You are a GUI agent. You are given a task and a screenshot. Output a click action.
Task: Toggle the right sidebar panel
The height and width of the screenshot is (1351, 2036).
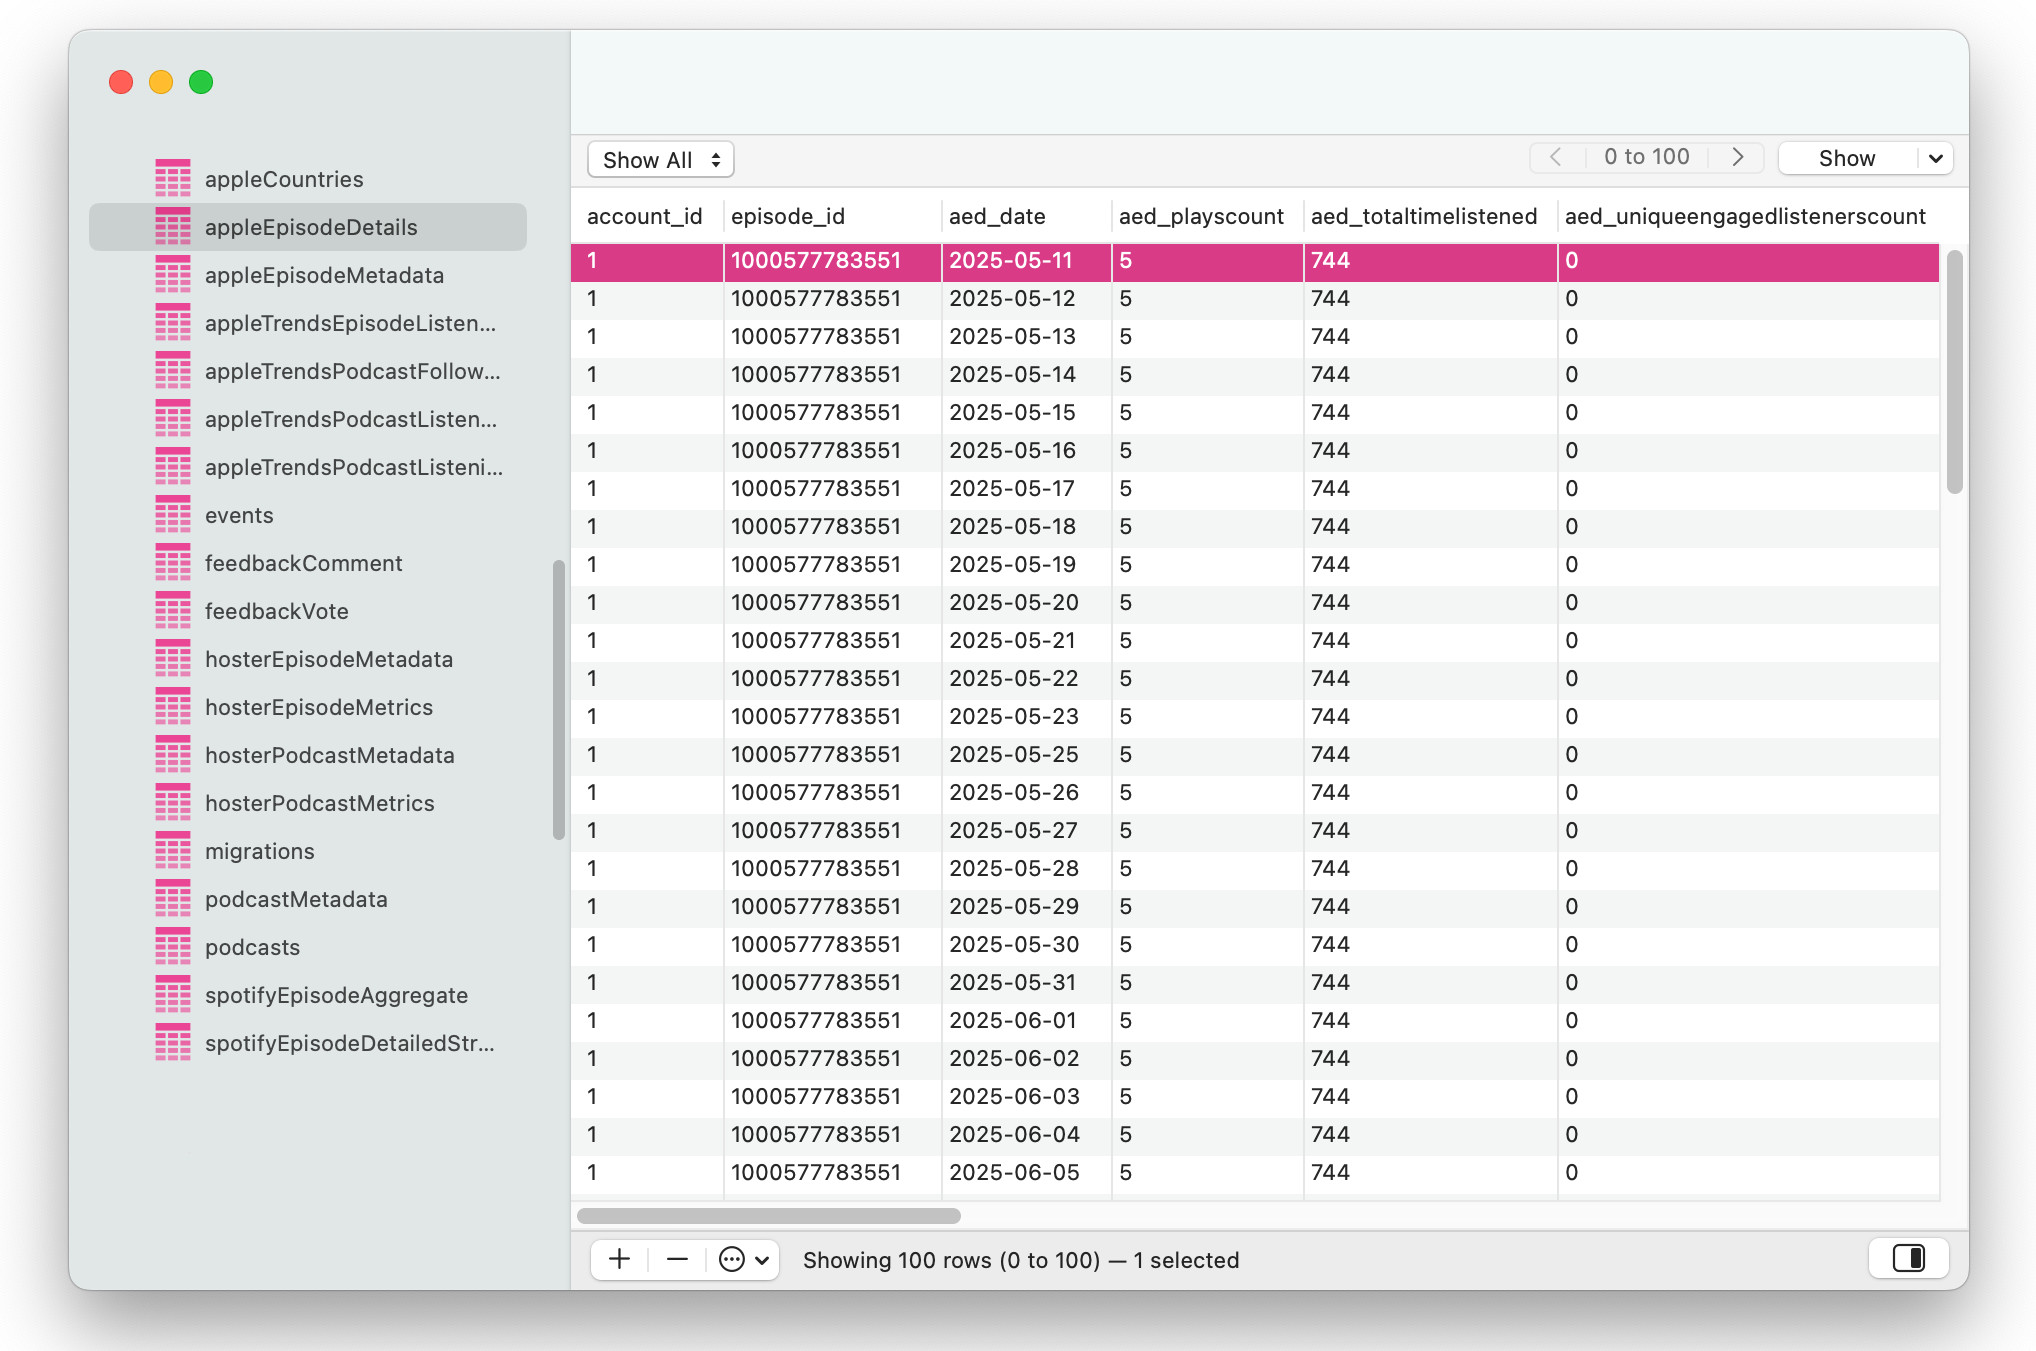pyautogui.click(x=1908, y=1258)
